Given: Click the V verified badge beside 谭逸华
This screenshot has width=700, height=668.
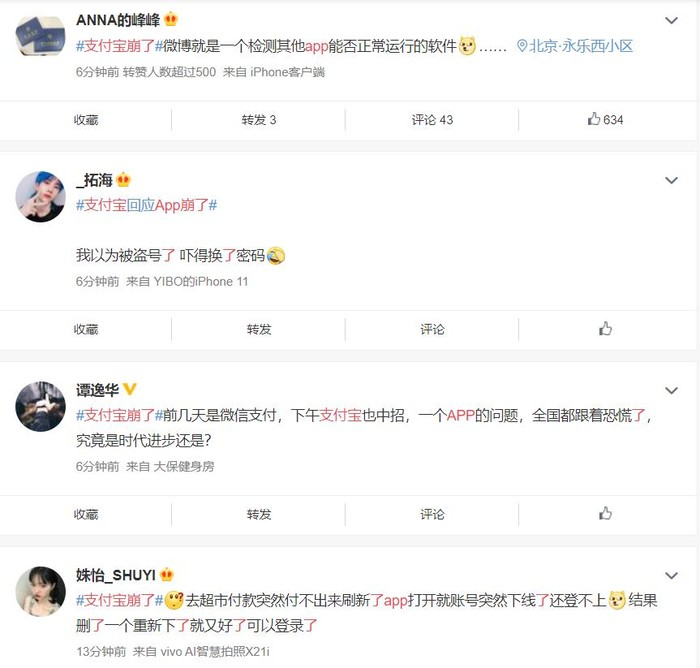Looking at the screenshot, I should (129, 389).
